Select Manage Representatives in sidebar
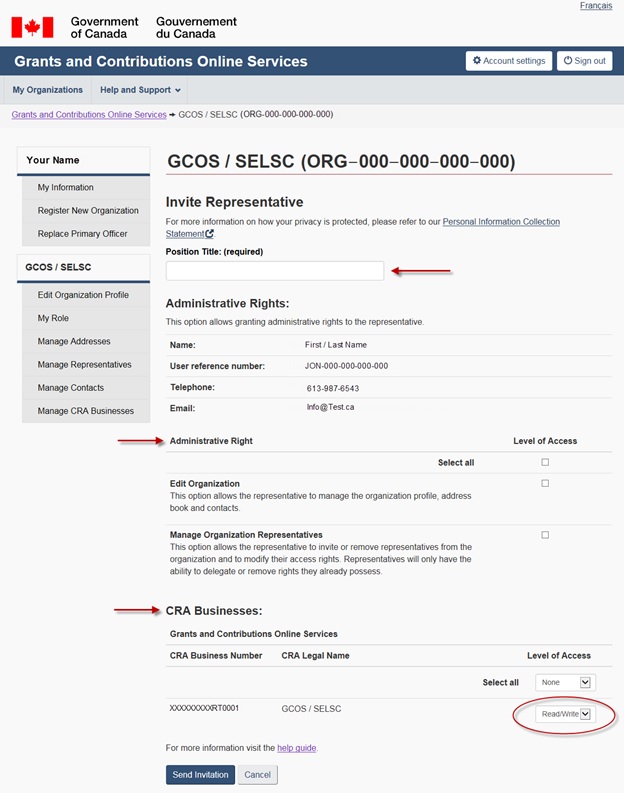This screenshot has height=793, width=624. (x=84, y=365)
